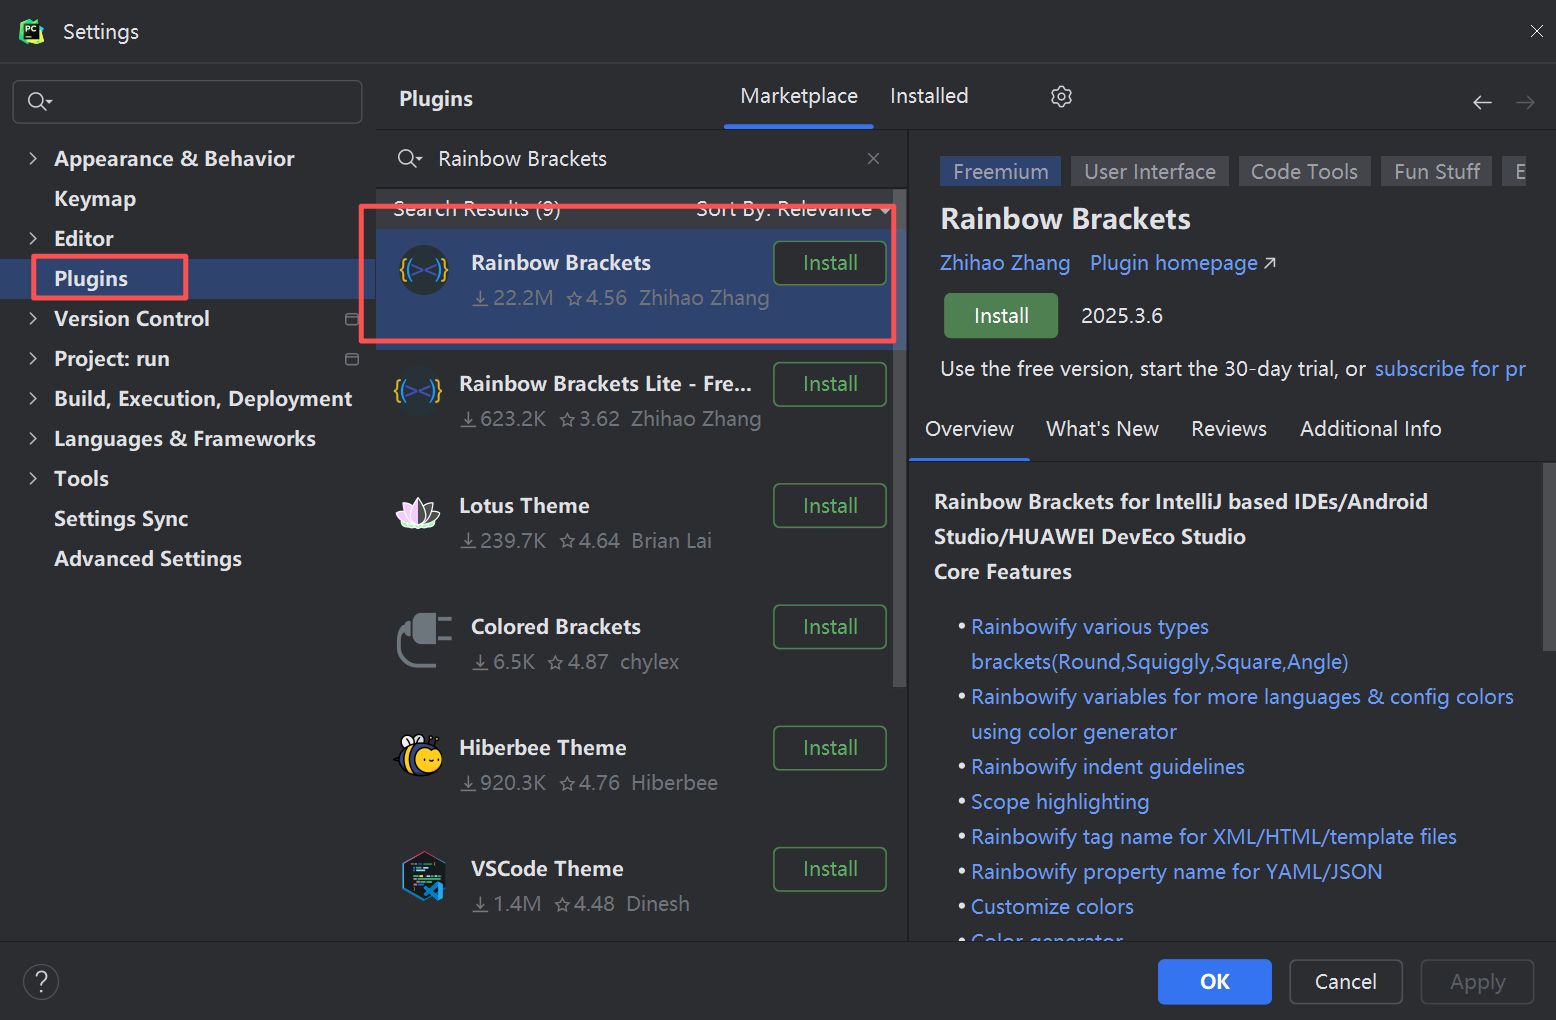Open the Overview tab

[x=969, y=429]
